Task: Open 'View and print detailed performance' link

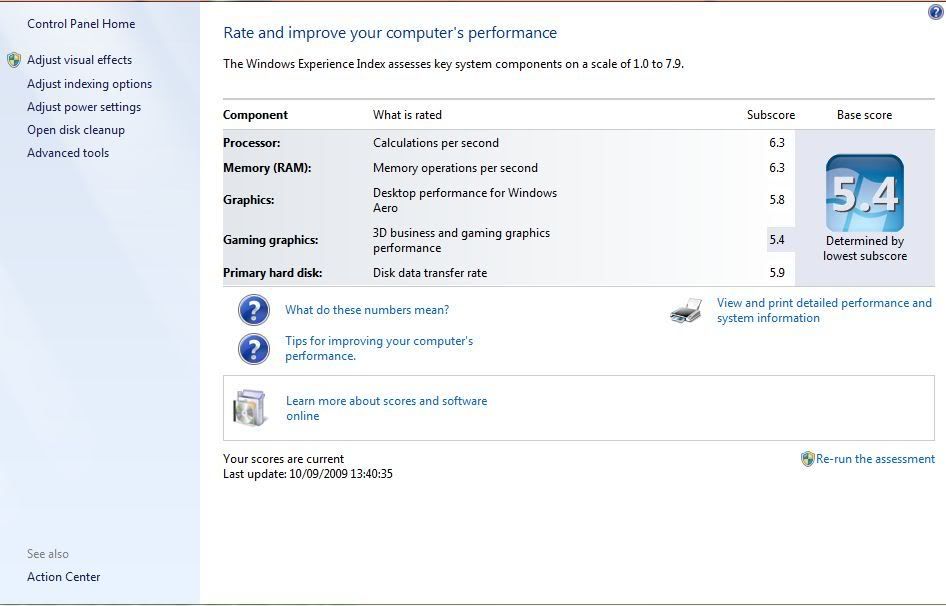Action: coord(823,310)
